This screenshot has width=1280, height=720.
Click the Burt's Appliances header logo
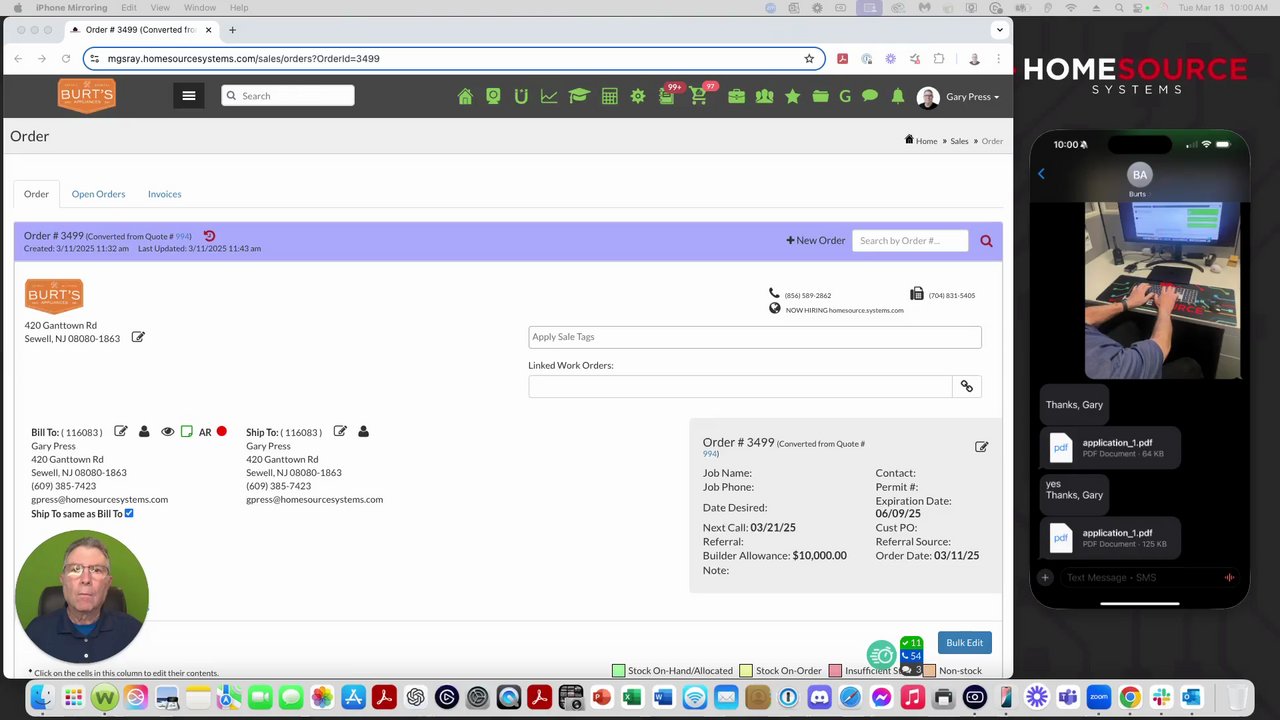tap(87, 96)
